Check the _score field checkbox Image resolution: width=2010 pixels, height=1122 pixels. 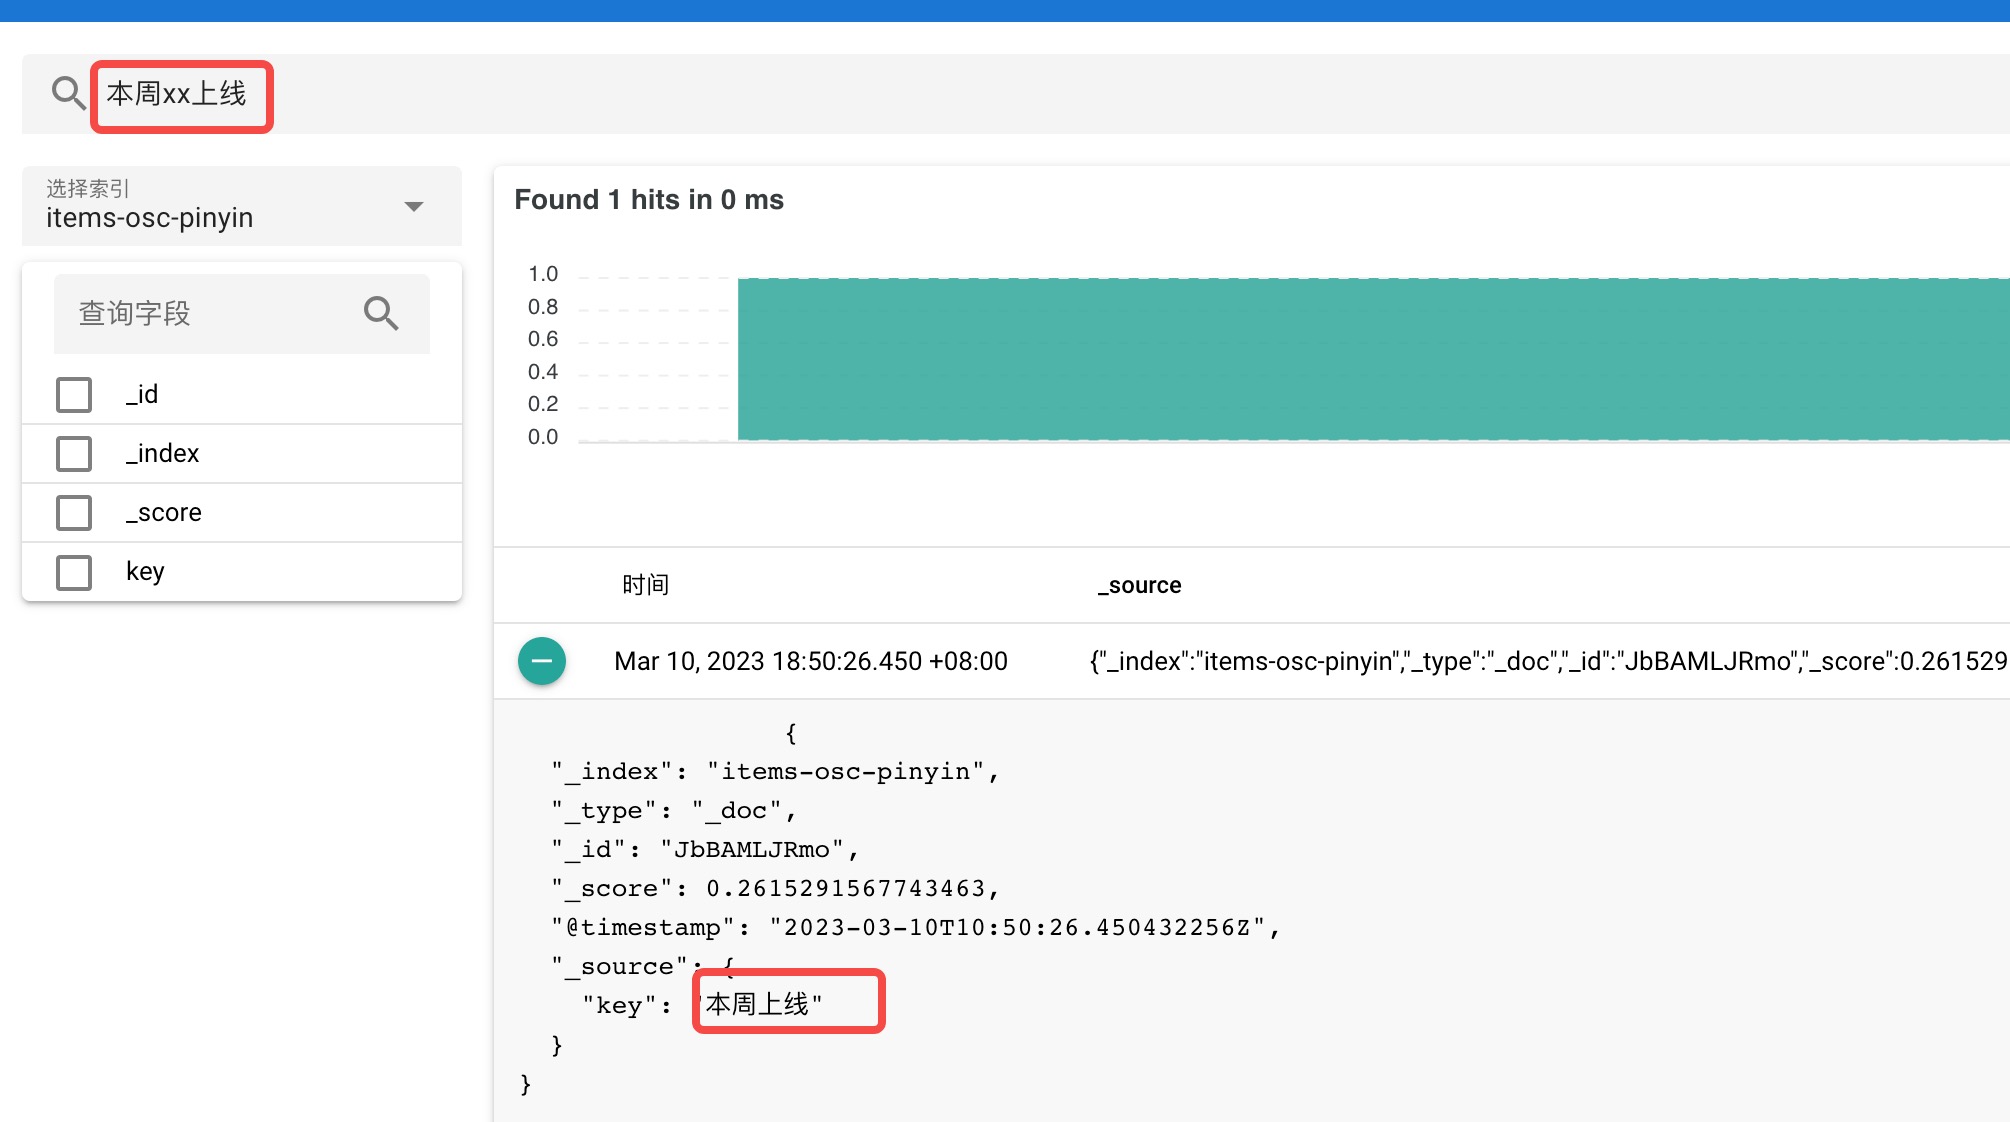[x=74, y=512]
